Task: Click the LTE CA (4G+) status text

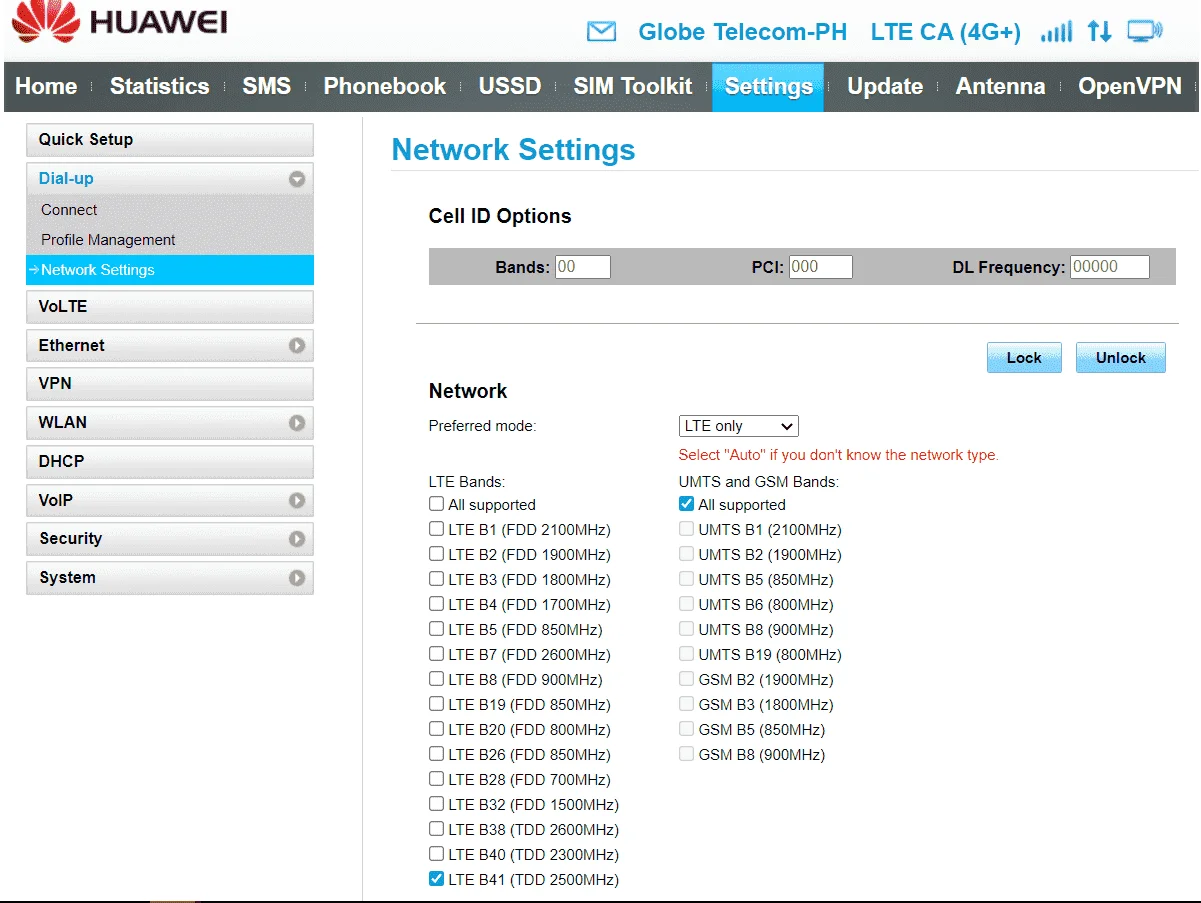Action: (946, 32)
